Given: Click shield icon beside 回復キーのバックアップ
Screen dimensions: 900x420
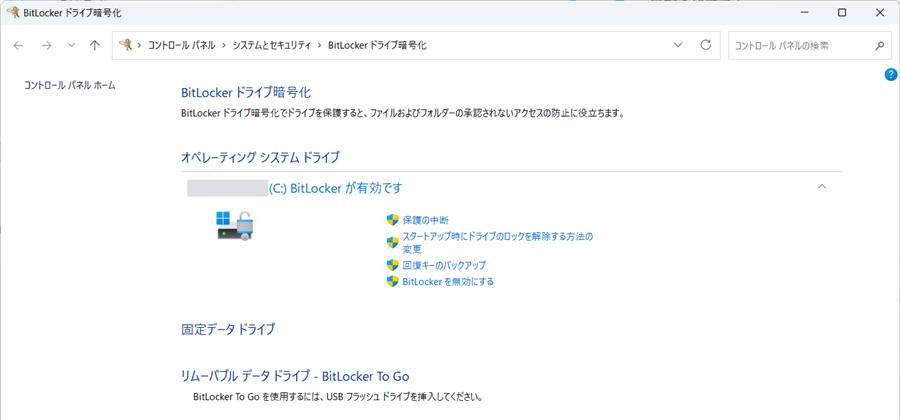Looking at the screenshot, I should tap(393, 265).
